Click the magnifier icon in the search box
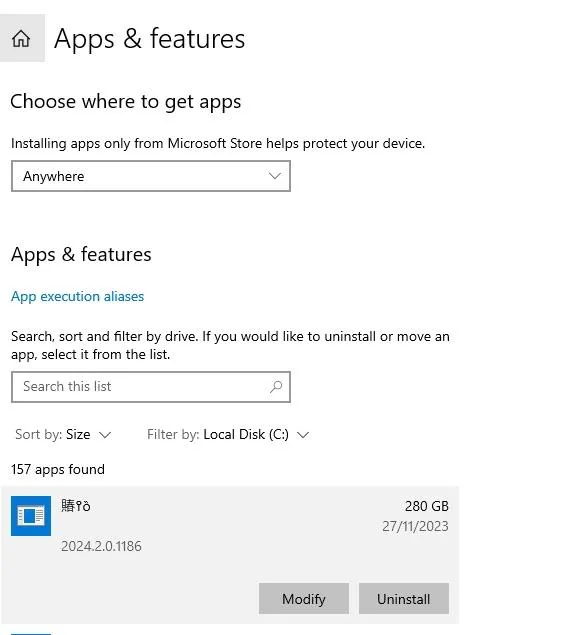Viewport: 578px width, 635px height. coord(276,387)
